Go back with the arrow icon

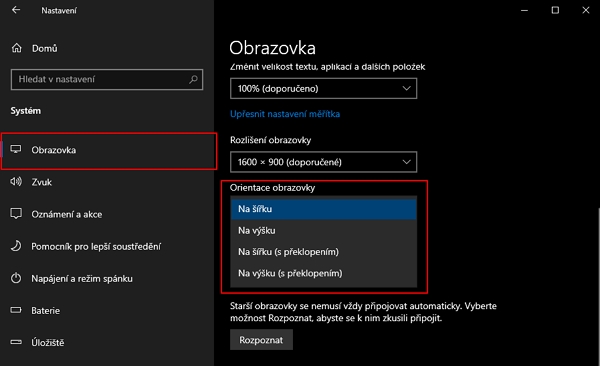16,10
